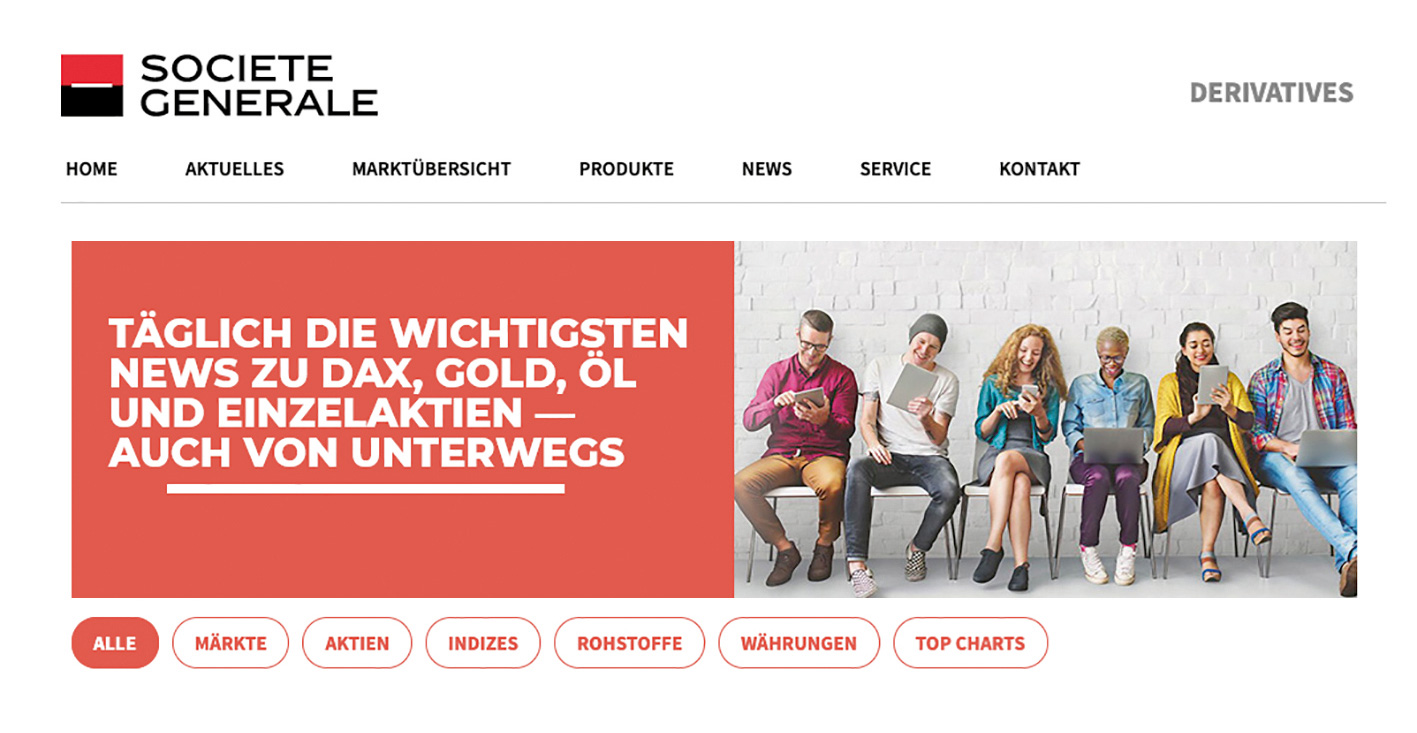1417x733 pixels.
Task: Open the NEWS navigation item
Action: pyautogui.click(x=767, y=169)
